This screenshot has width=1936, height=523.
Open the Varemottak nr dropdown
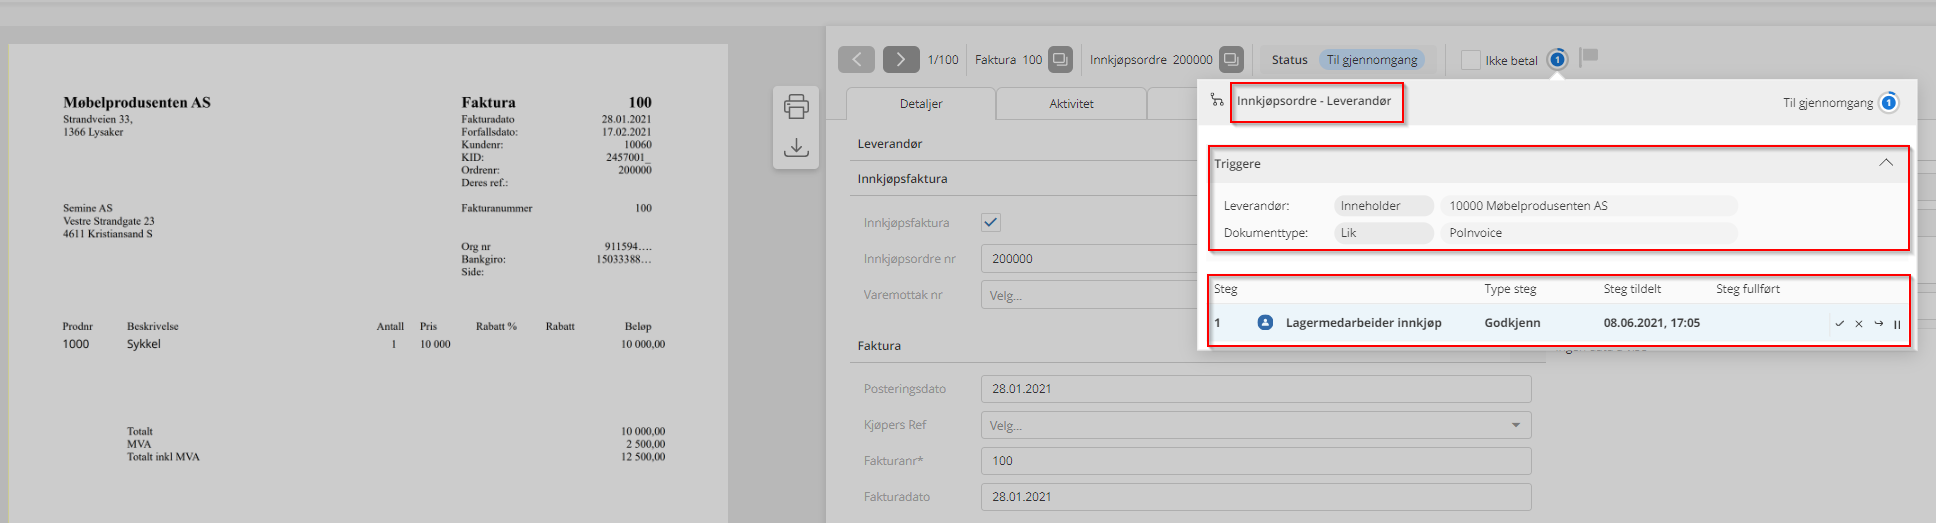(x=1088, y=295)
